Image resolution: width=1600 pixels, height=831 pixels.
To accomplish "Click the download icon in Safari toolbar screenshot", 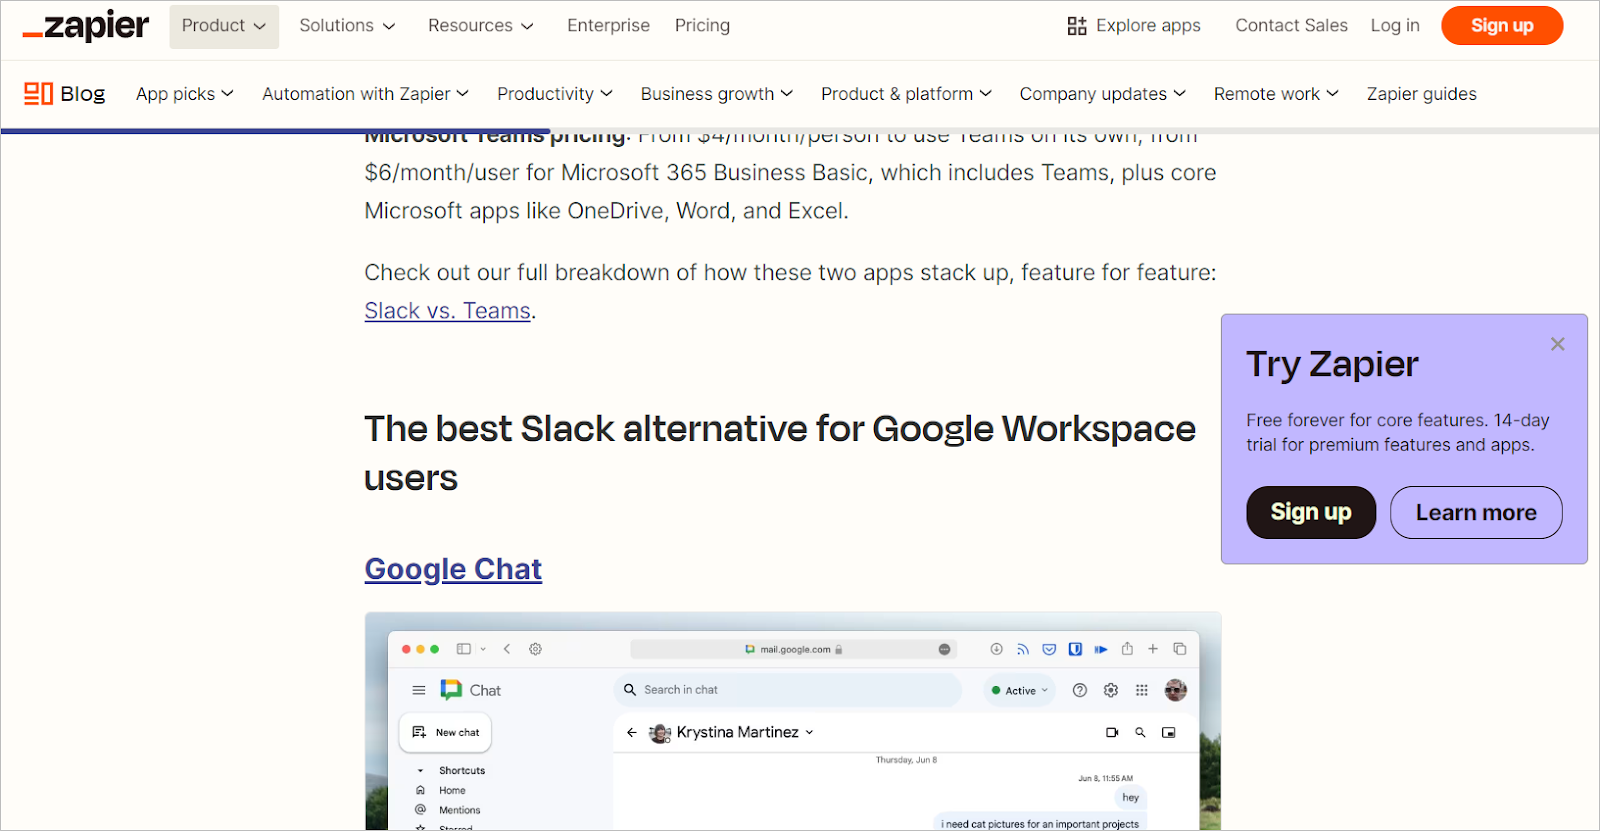I will (x=997, y=649).
